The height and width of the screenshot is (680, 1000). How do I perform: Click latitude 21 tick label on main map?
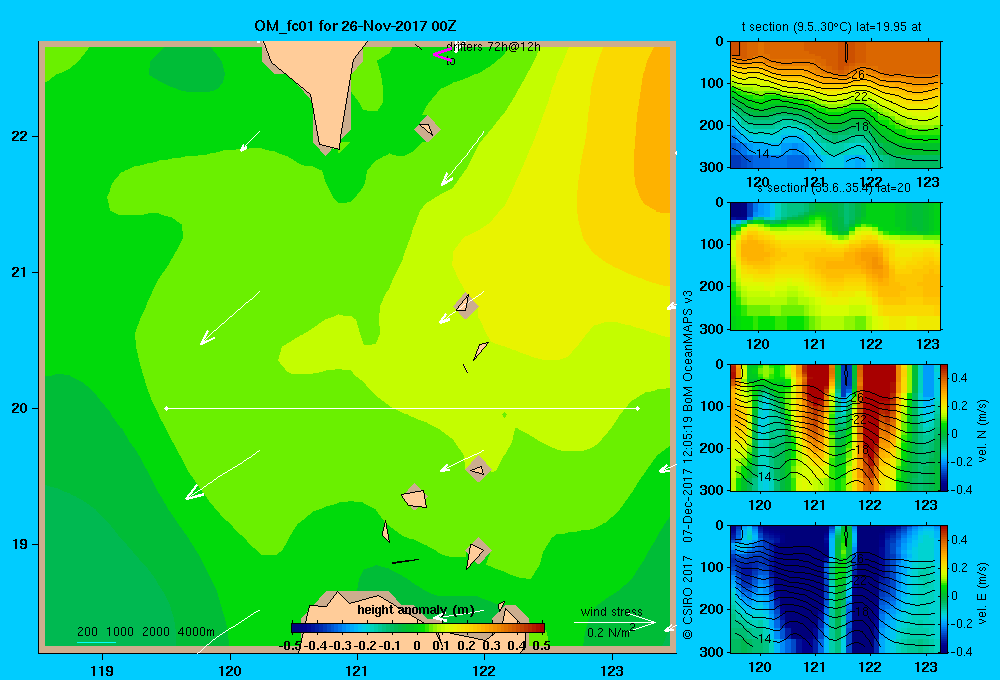tap(20, 272)
